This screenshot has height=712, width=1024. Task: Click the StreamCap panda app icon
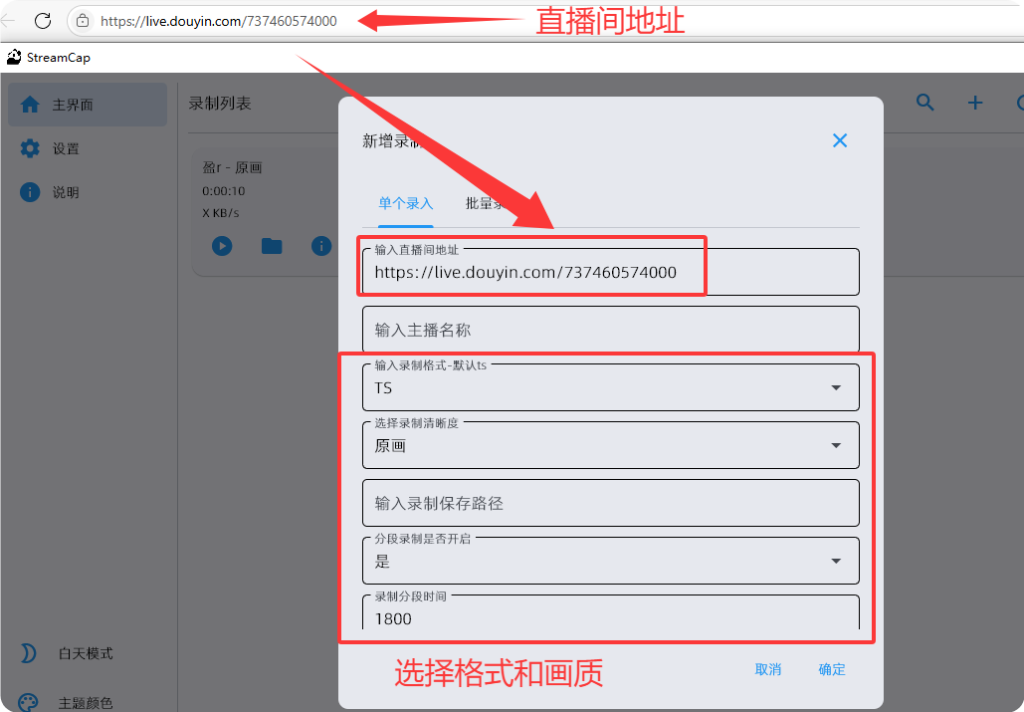pyautogui.click(x=14, y=57)
